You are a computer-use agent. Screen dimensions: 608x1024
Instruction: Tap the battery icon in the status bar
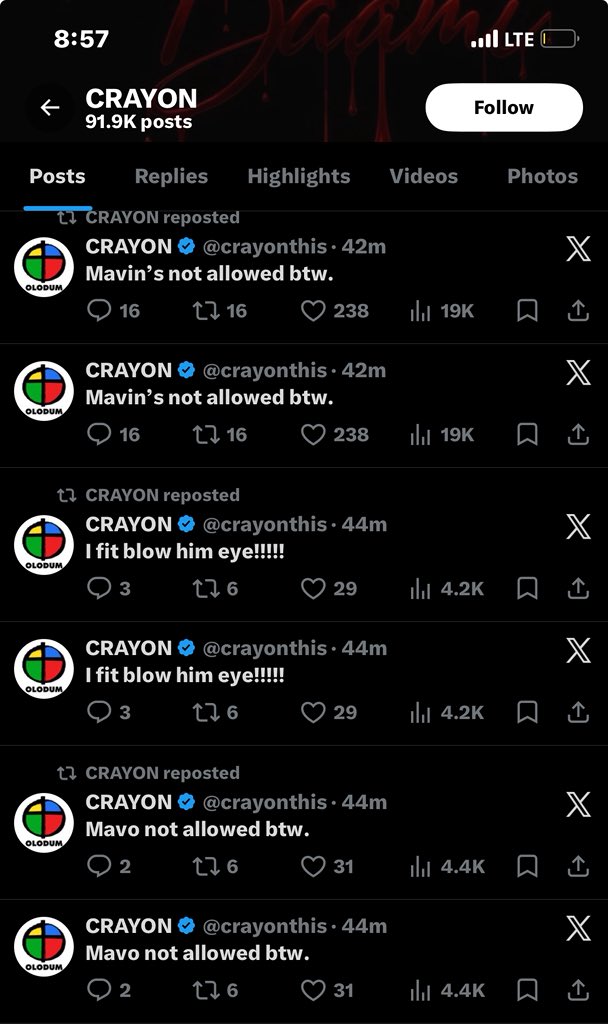[x=559, y=40]
